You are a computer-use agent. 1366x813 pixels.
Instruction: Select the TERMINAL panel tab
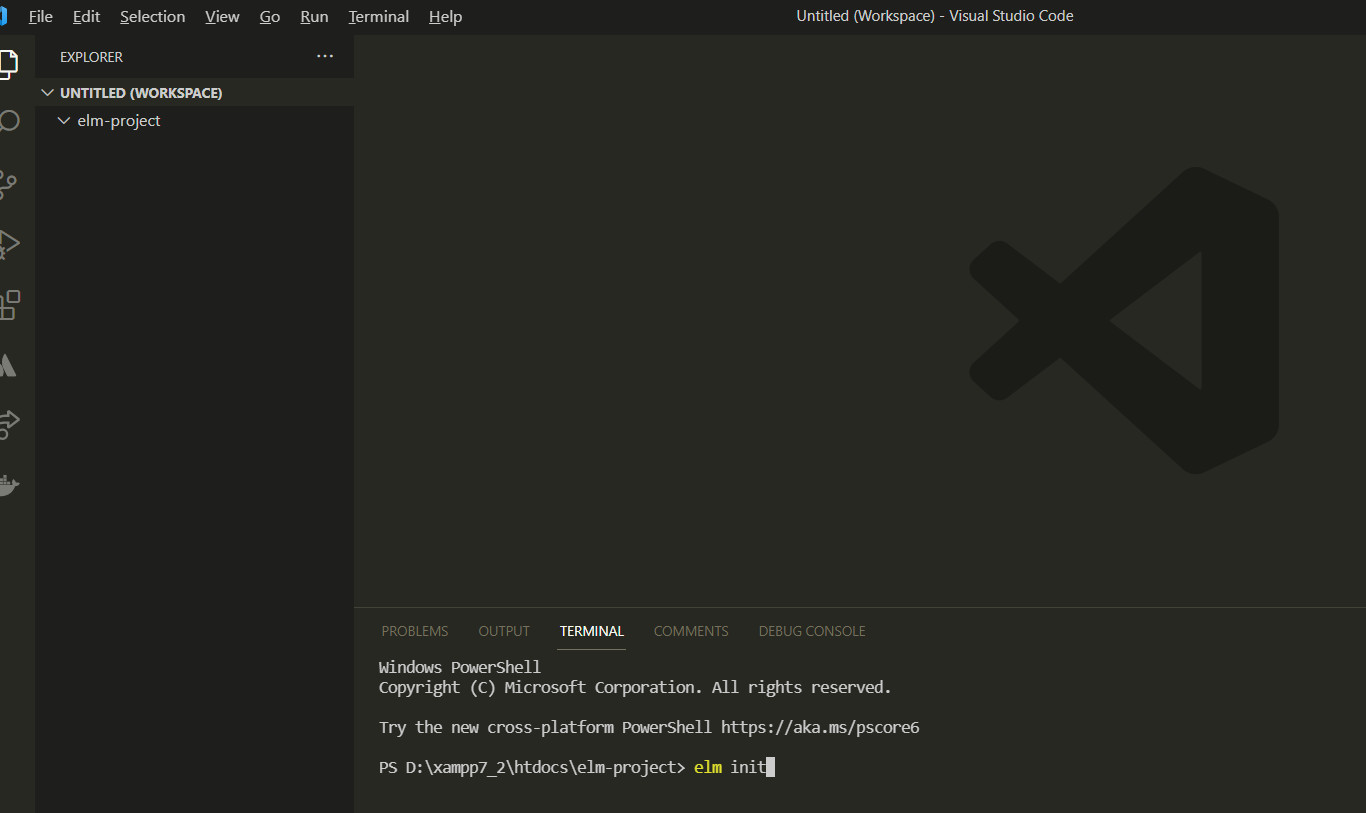pyautogui.click(x=592, y=631)
